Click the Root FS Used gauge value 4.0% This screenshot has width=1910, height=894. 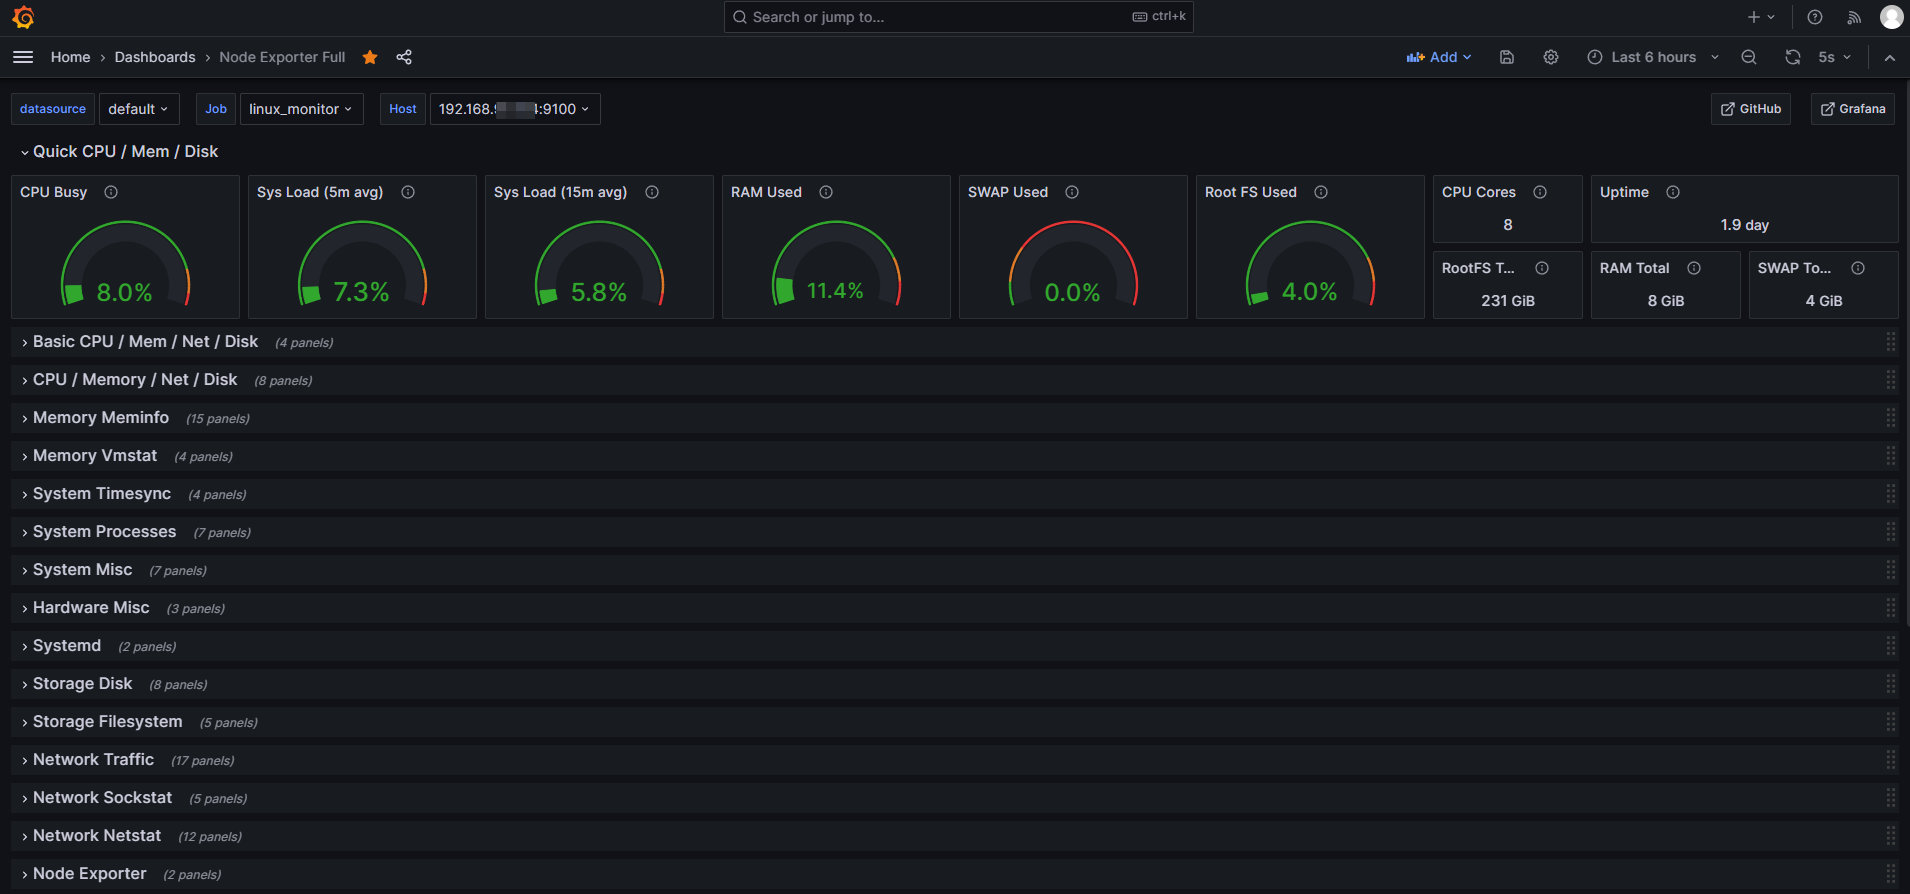[x=1310, y=292]
